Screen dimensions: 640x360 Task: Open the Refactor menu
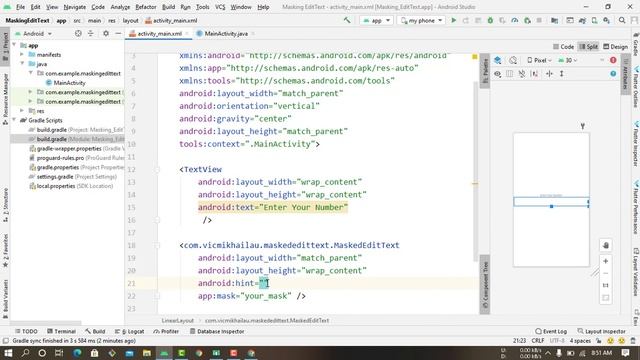point(146,7)
